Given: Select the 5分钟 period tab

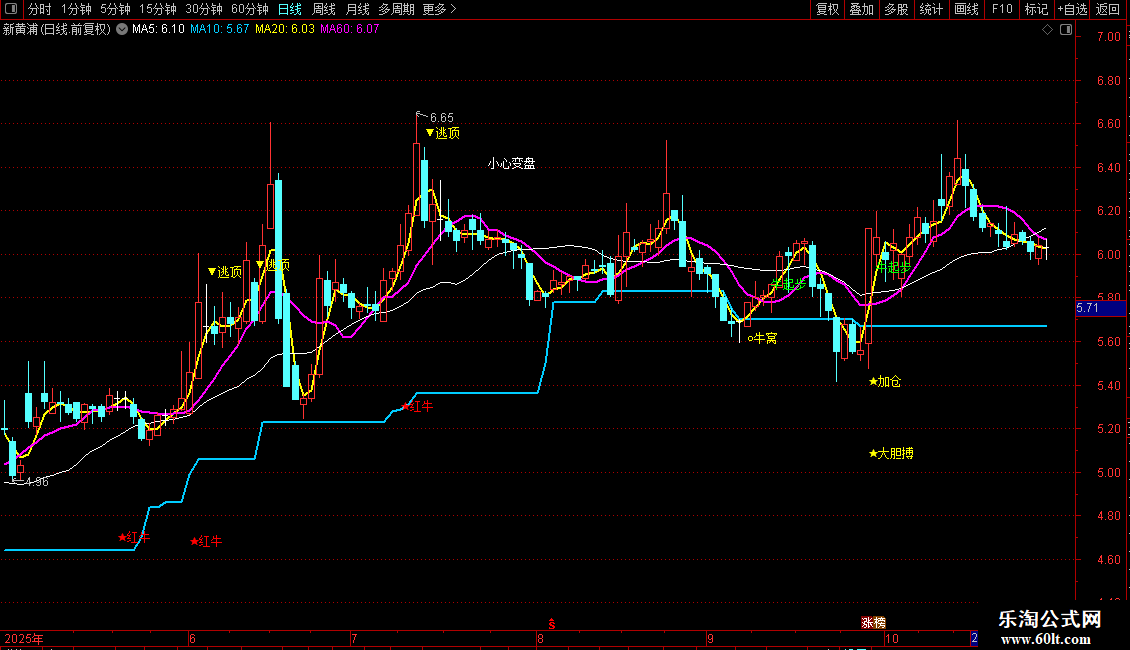Looking at the screenshot, I should [115, 9].
